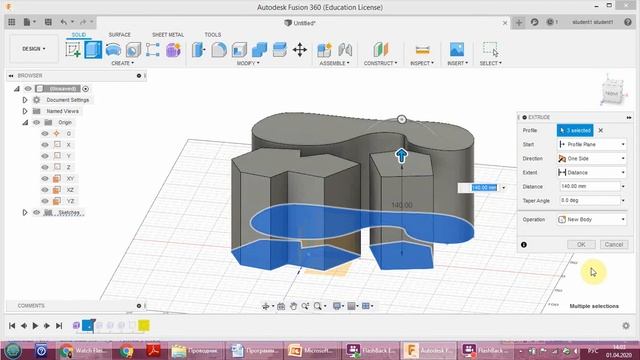Screen dimensions: 640x360
Task: Open the Assemble menu
Action: click(x=334, y=63)
